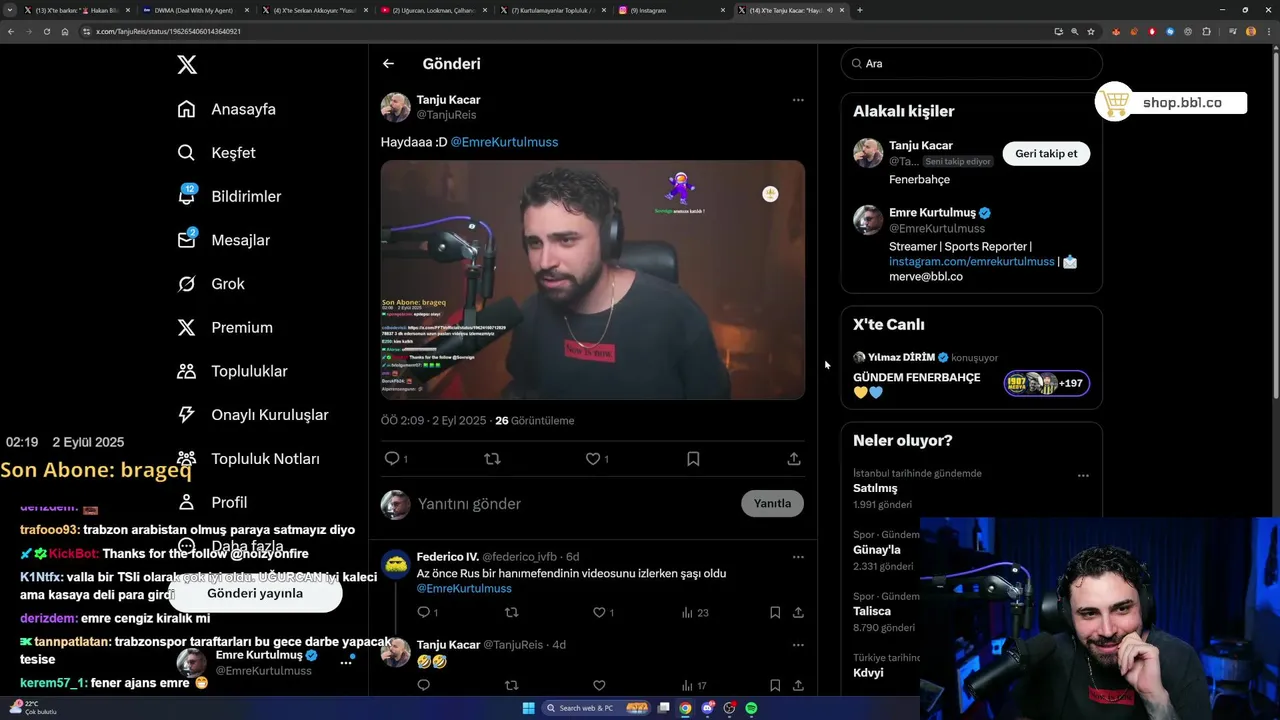This screenshot has width=1280, height=720.
Task: Like Federico IV.'s reply
Action: point(599,612)
